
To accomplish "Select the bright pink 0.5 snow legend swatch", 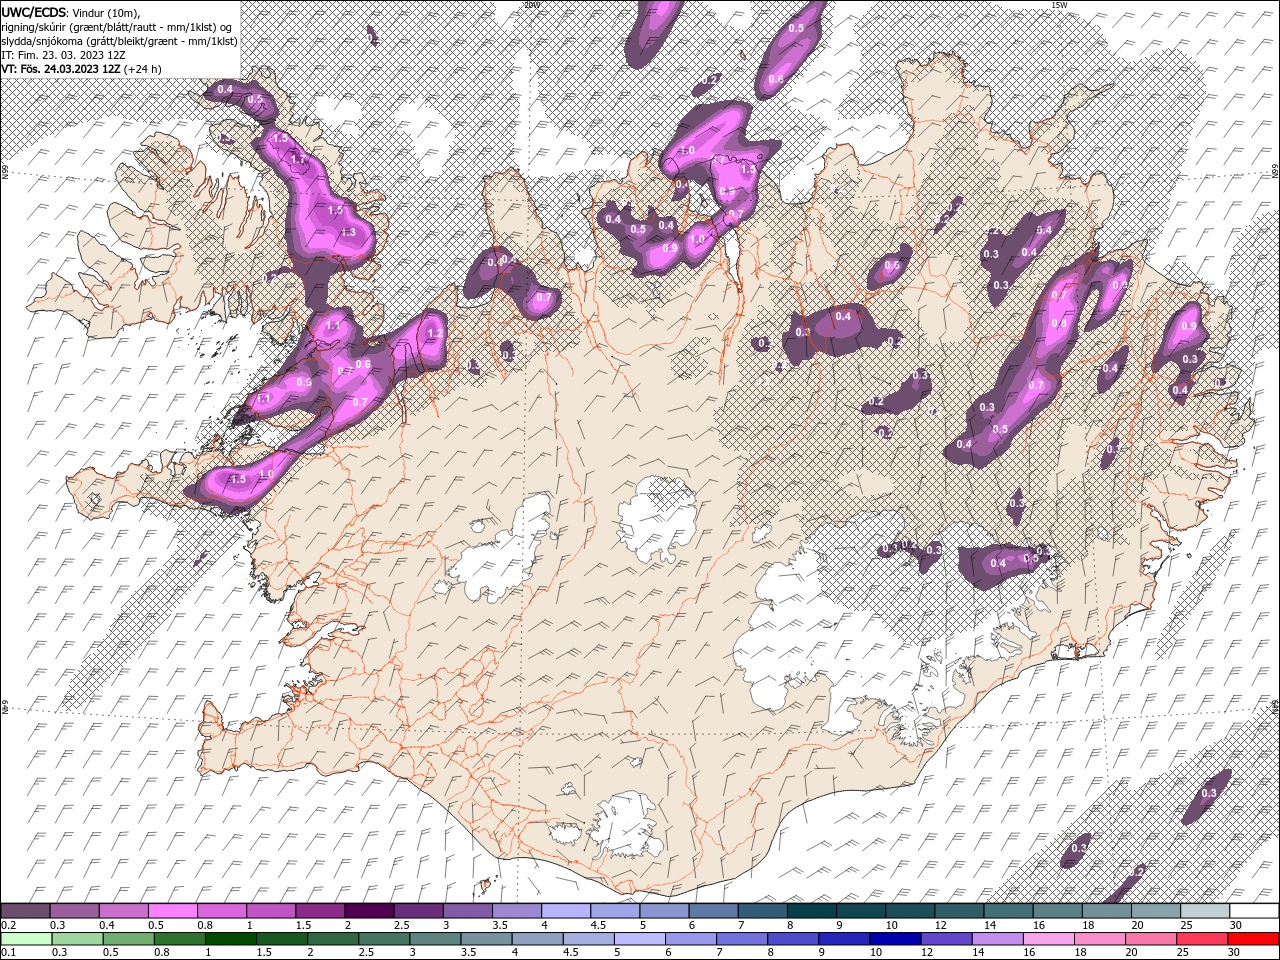I will point(172,911).
